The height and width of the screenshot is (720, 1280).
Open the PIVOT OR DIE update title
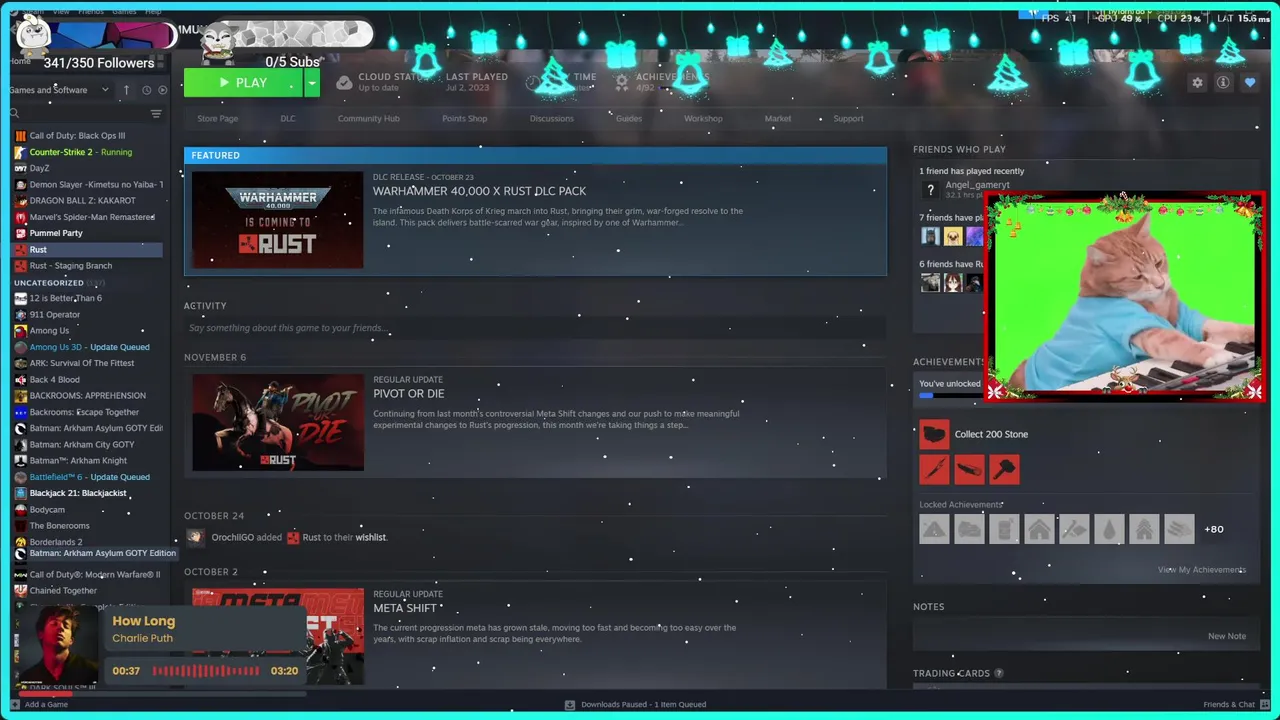(408, 394)
